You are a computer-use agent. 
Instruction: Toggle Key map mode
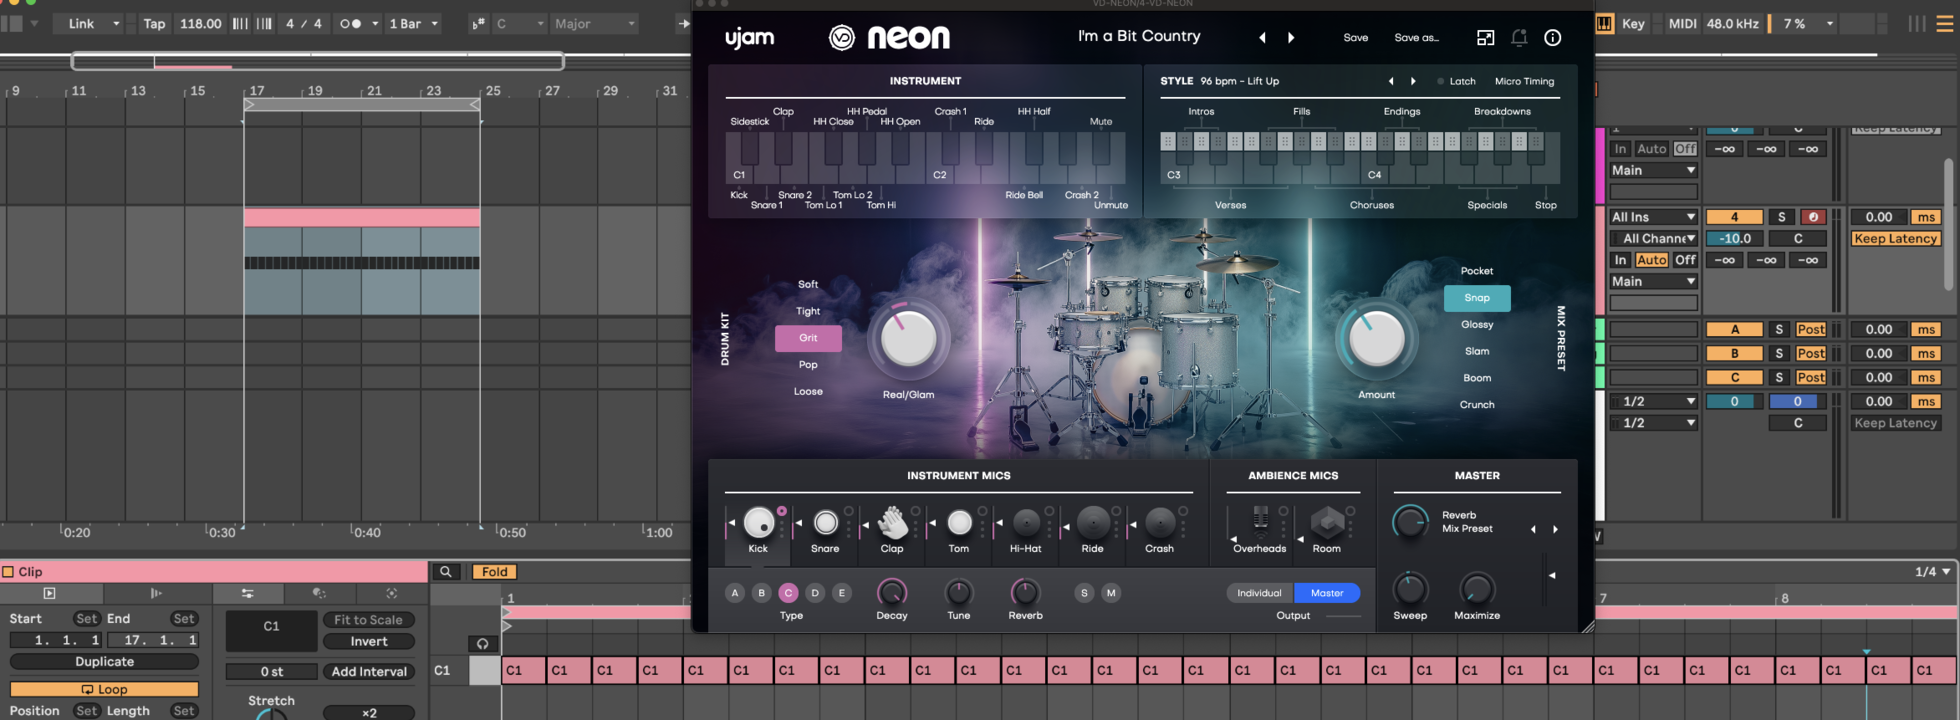click(1633, 23)
